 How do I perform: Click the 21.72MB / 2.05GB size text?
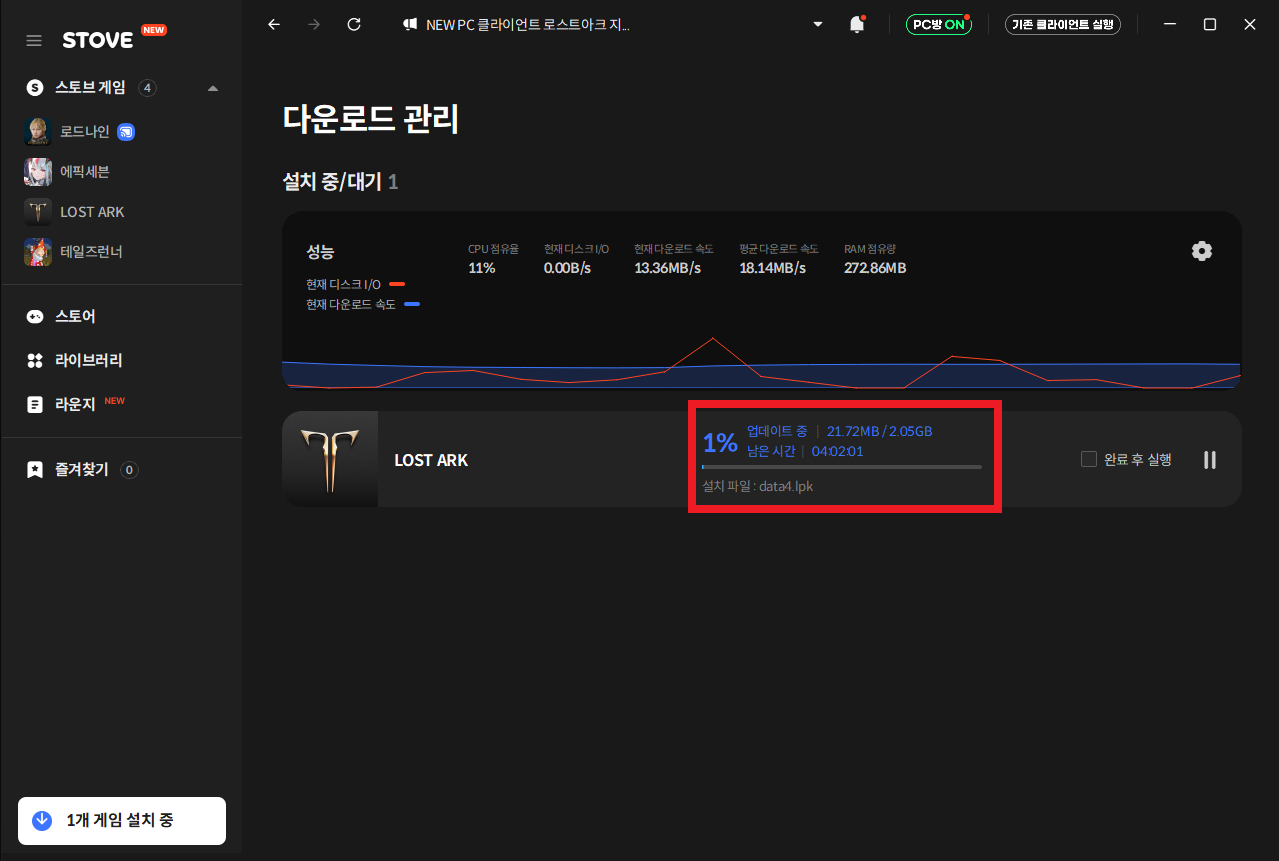879,431
